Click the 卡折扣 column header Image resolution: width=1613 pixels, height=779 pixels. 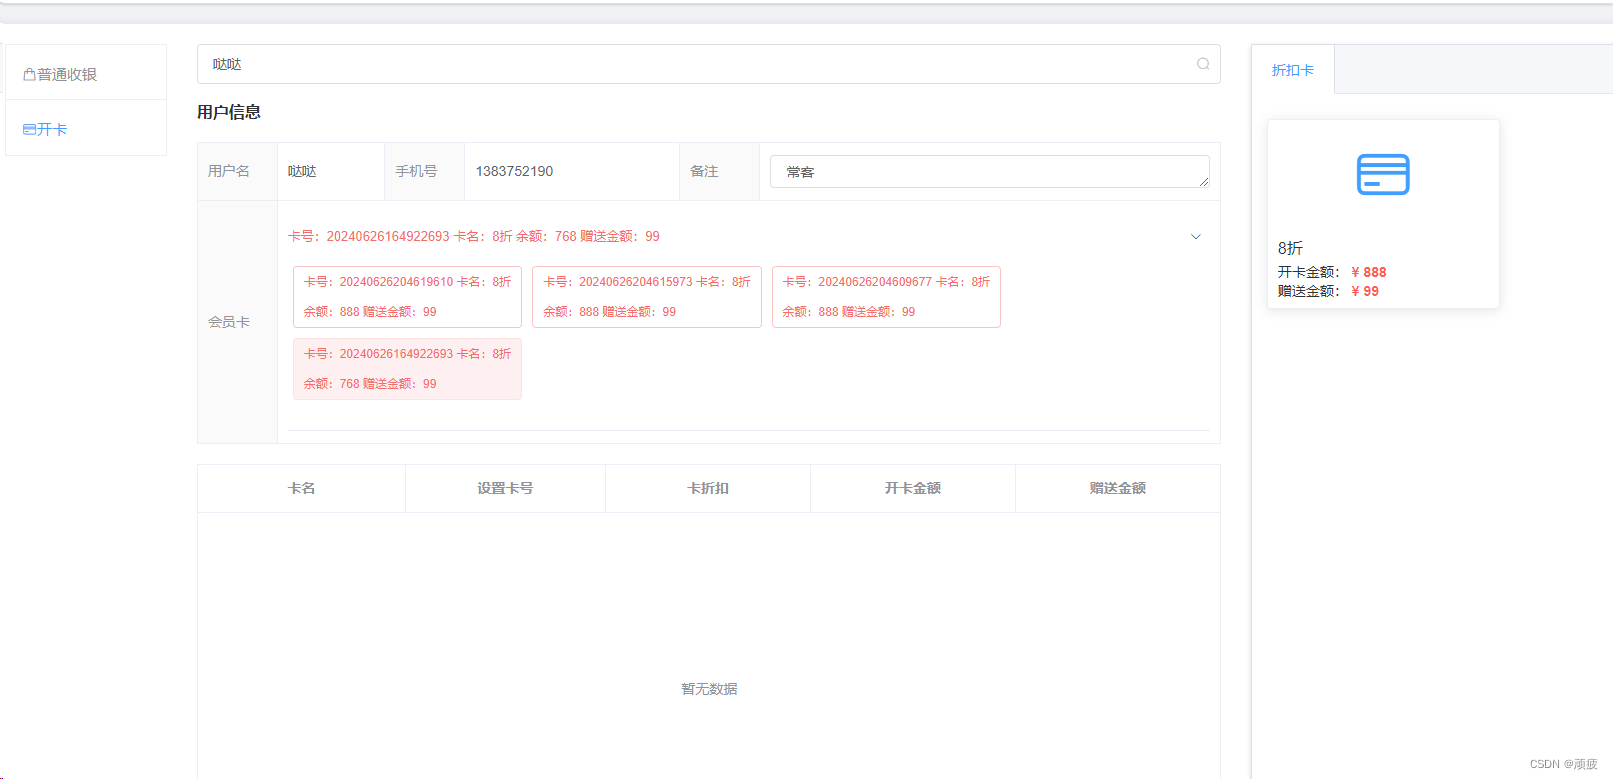click(x=708, y=488)
